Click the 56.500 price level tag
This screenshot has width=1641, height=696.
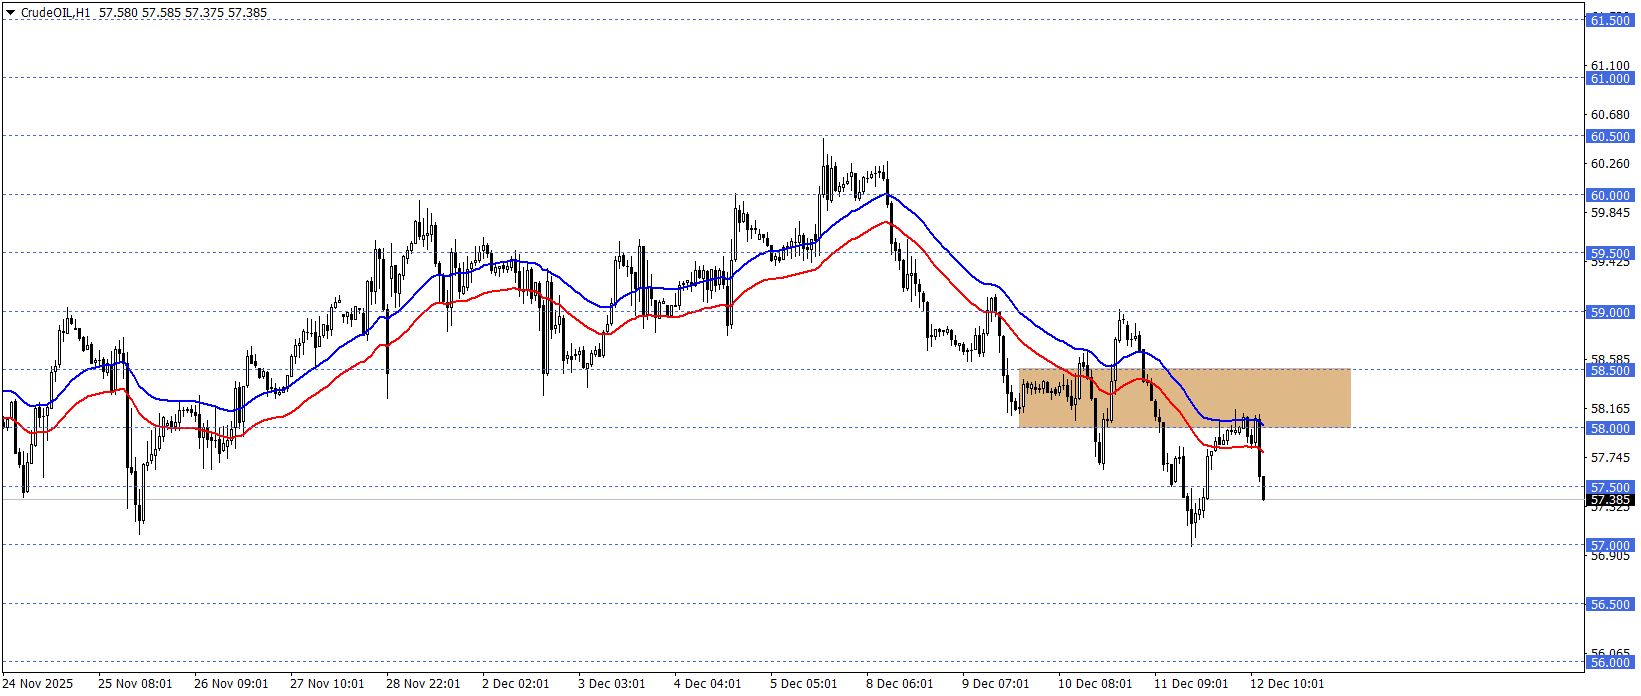pos(1609,605)
